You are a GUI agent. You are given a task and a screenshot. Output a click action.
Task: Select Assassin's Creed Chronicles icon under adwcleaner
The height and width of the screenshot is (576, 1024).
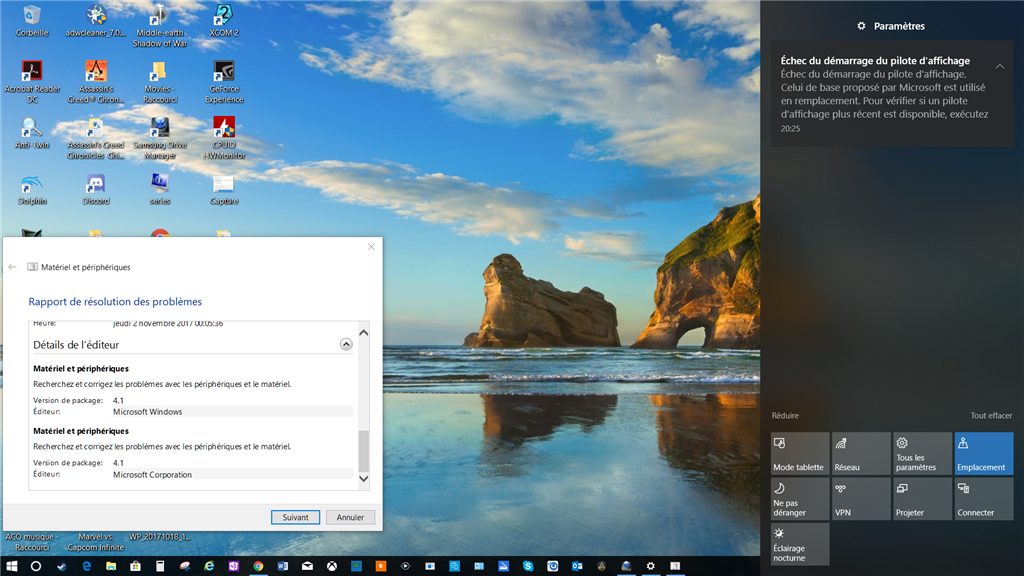tap(96, 82)
